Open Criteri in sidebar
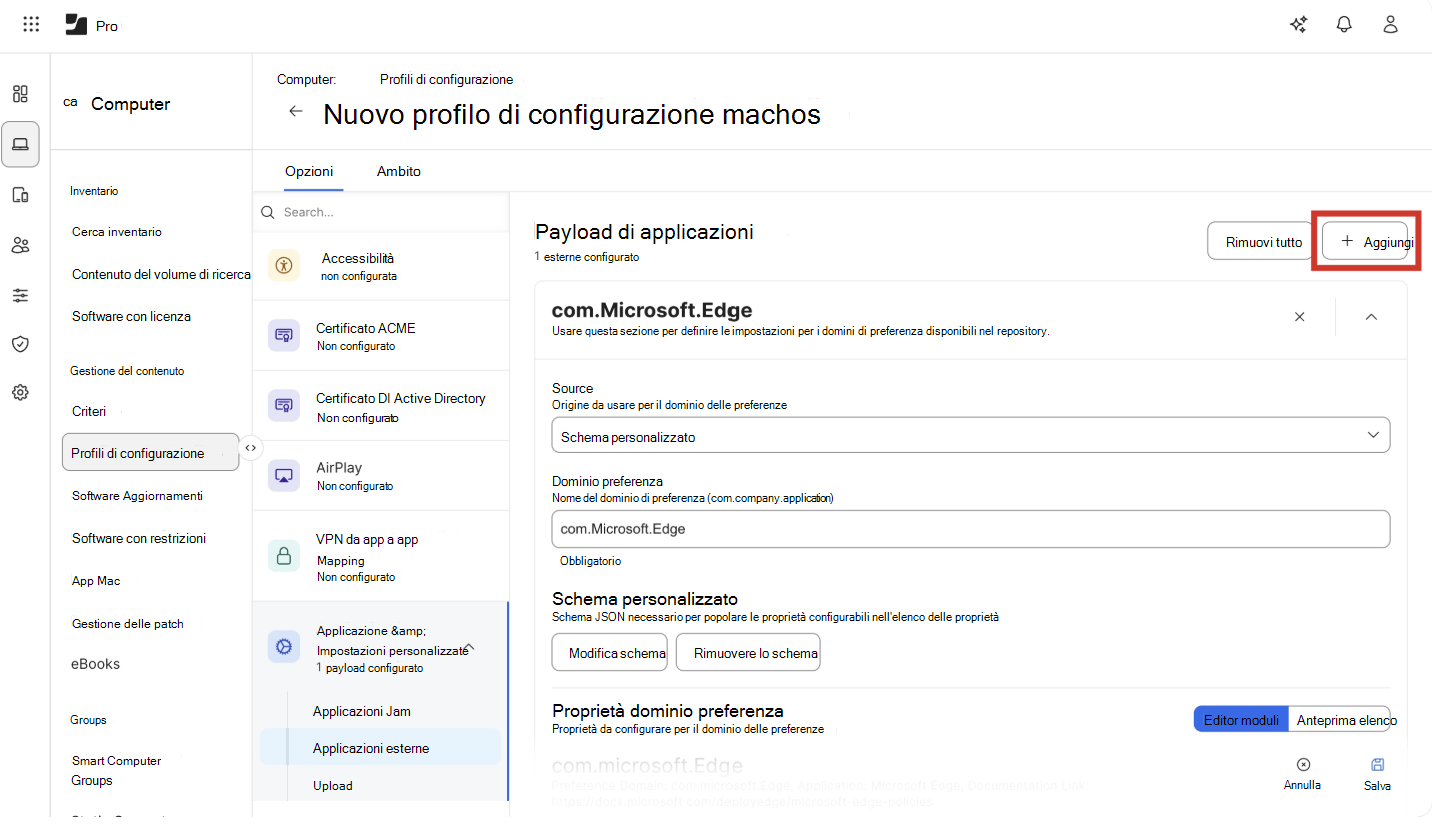 coord(89,411)
